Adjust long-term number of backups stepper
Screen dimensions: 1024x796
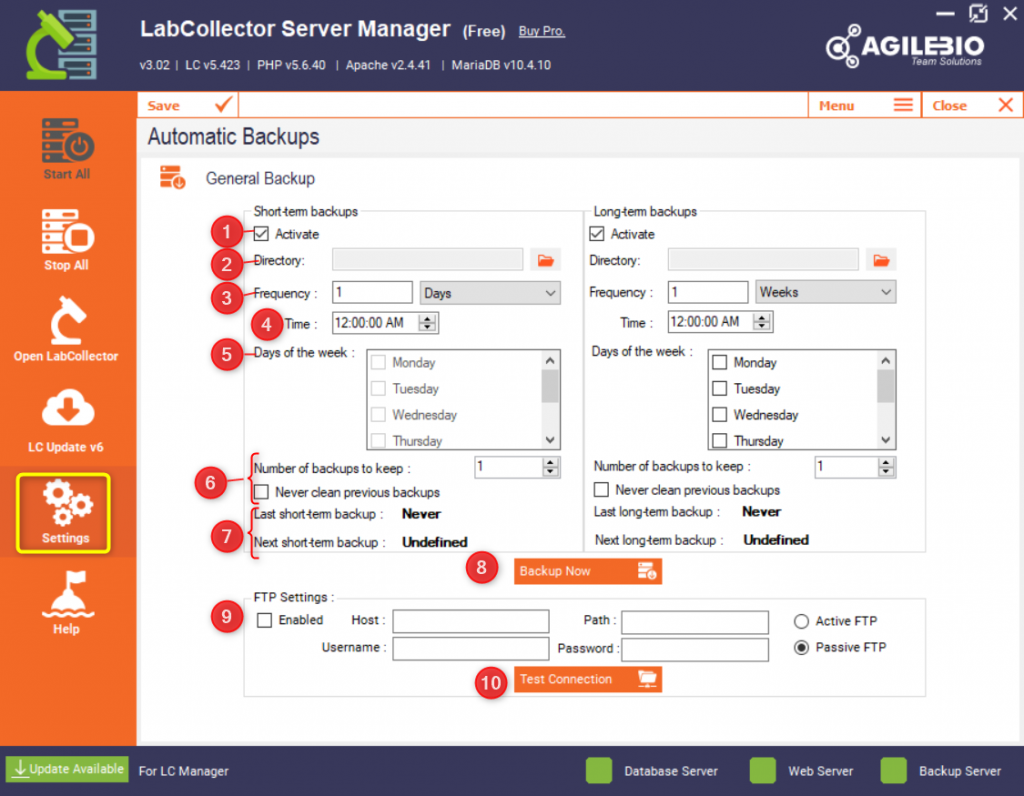886,466
